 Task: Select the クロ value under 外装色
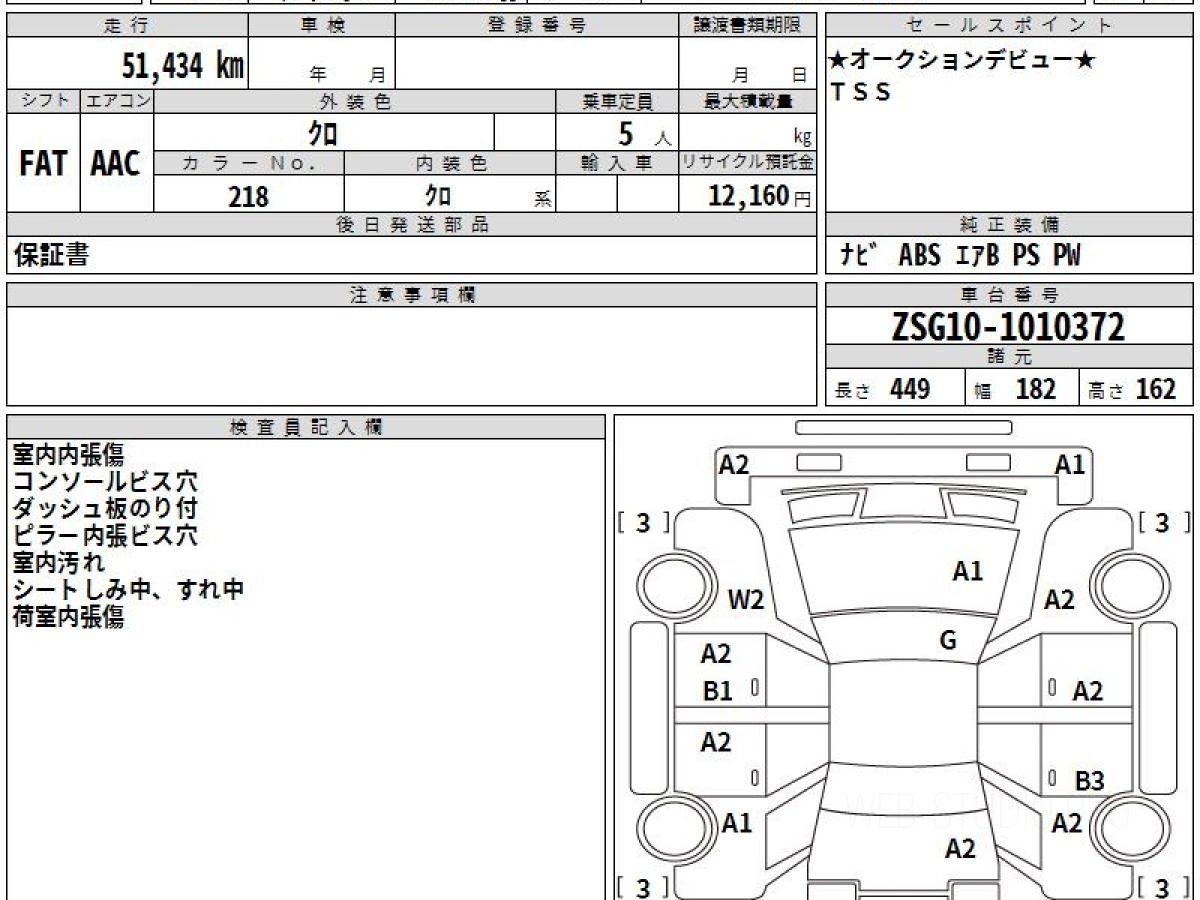323,132
